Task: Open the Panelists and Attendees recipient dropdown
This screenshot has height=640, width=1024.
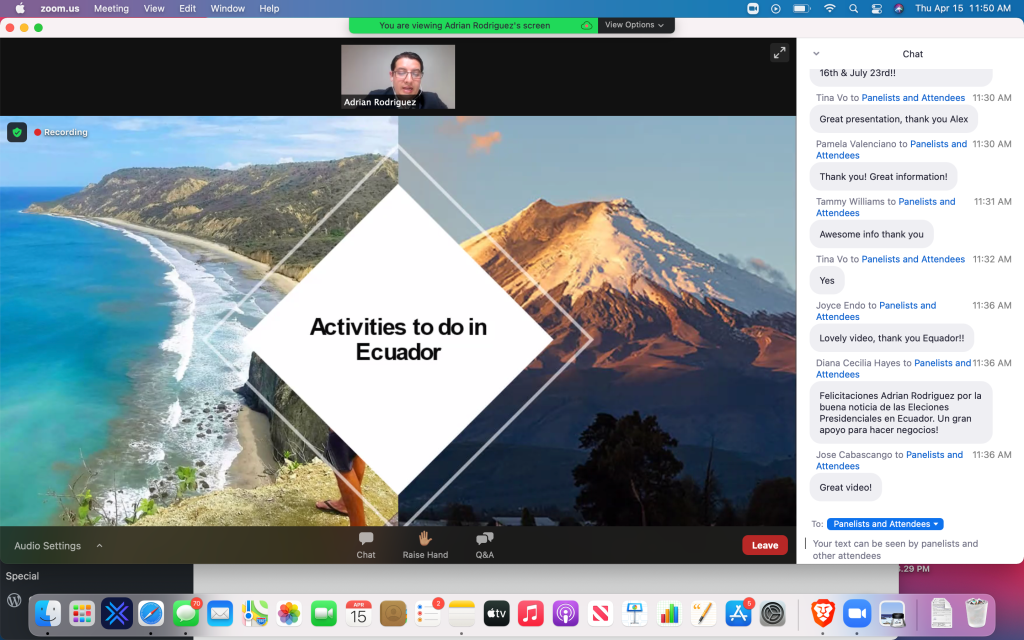Action: [884, 524]
